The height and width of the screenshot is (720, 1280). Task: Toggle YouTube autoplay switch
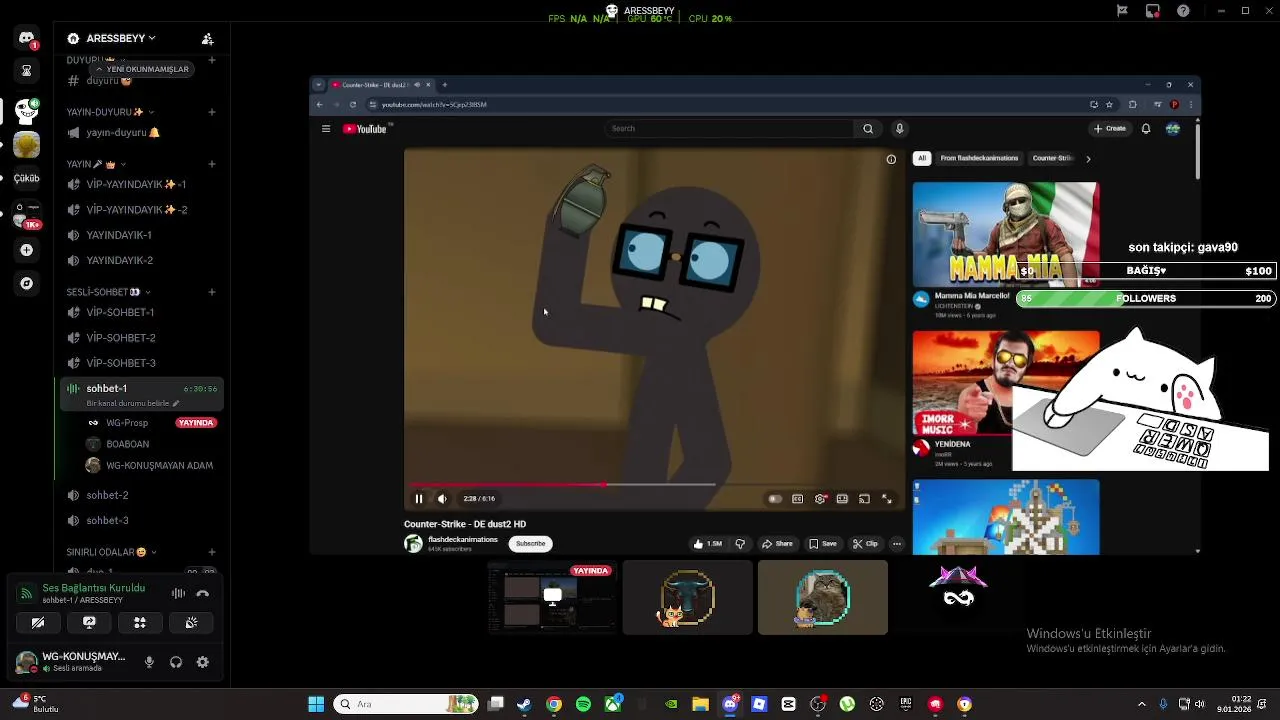[774, 499]
